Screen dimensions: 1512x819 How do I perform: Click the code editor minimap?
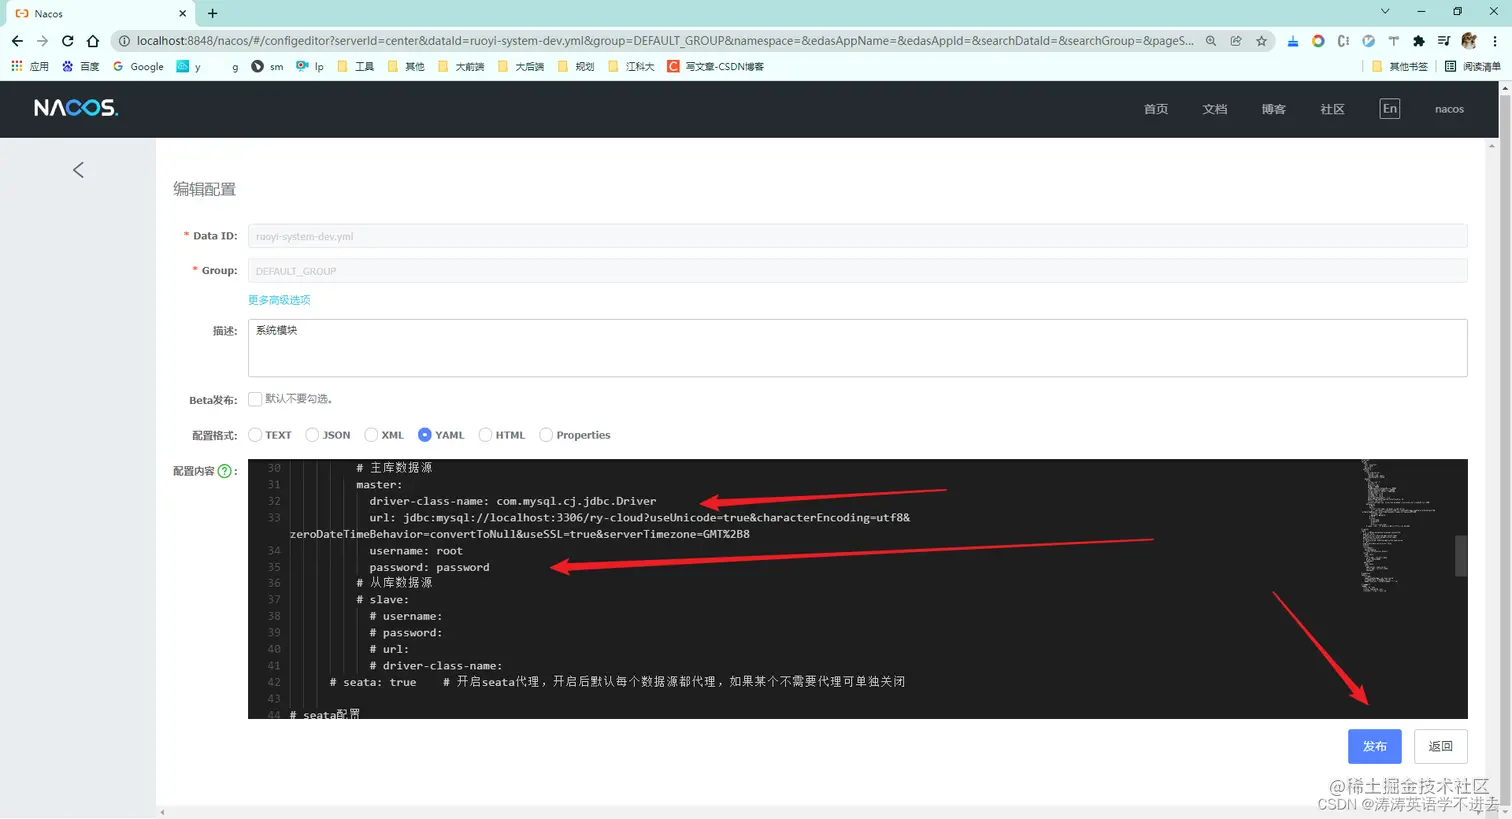tap(1405, 527)
